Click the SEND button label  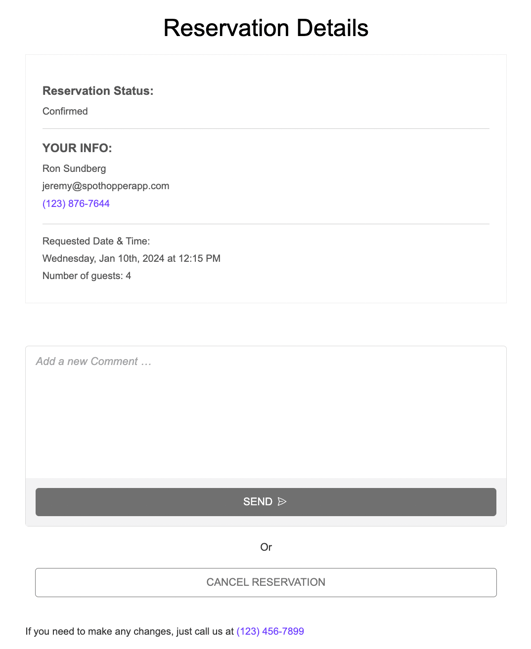[x=257, y=502]
